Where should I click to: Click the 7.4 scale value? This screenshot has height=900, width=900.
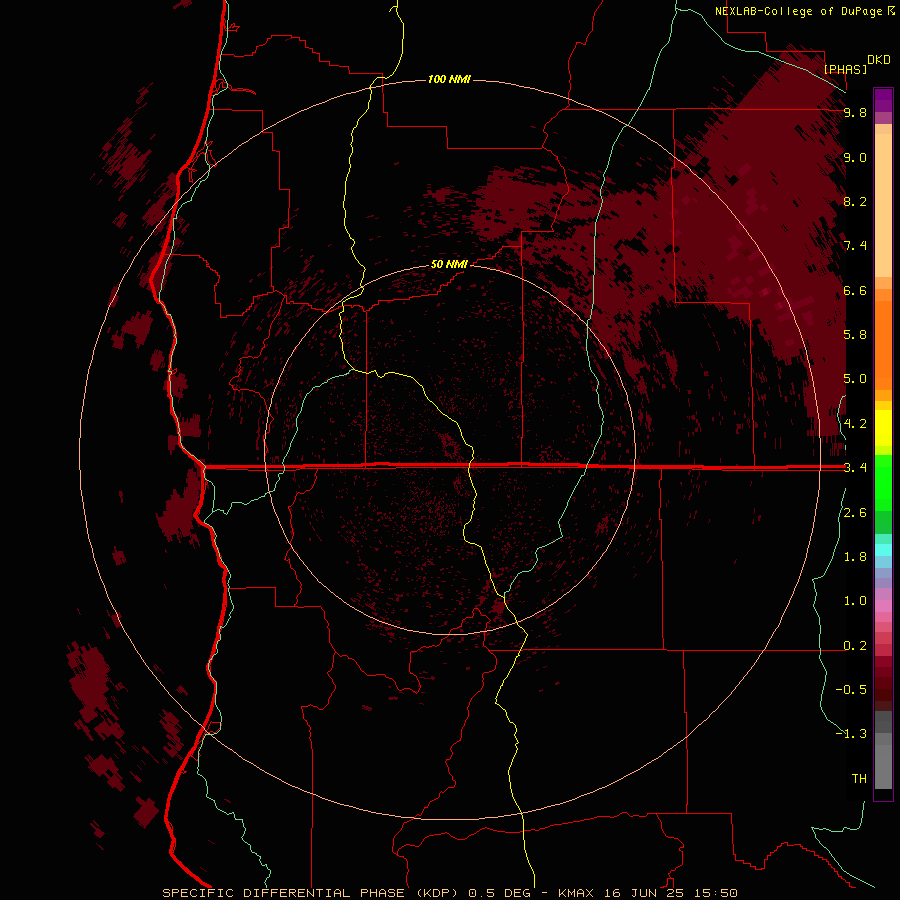click(x=855, y=246)
